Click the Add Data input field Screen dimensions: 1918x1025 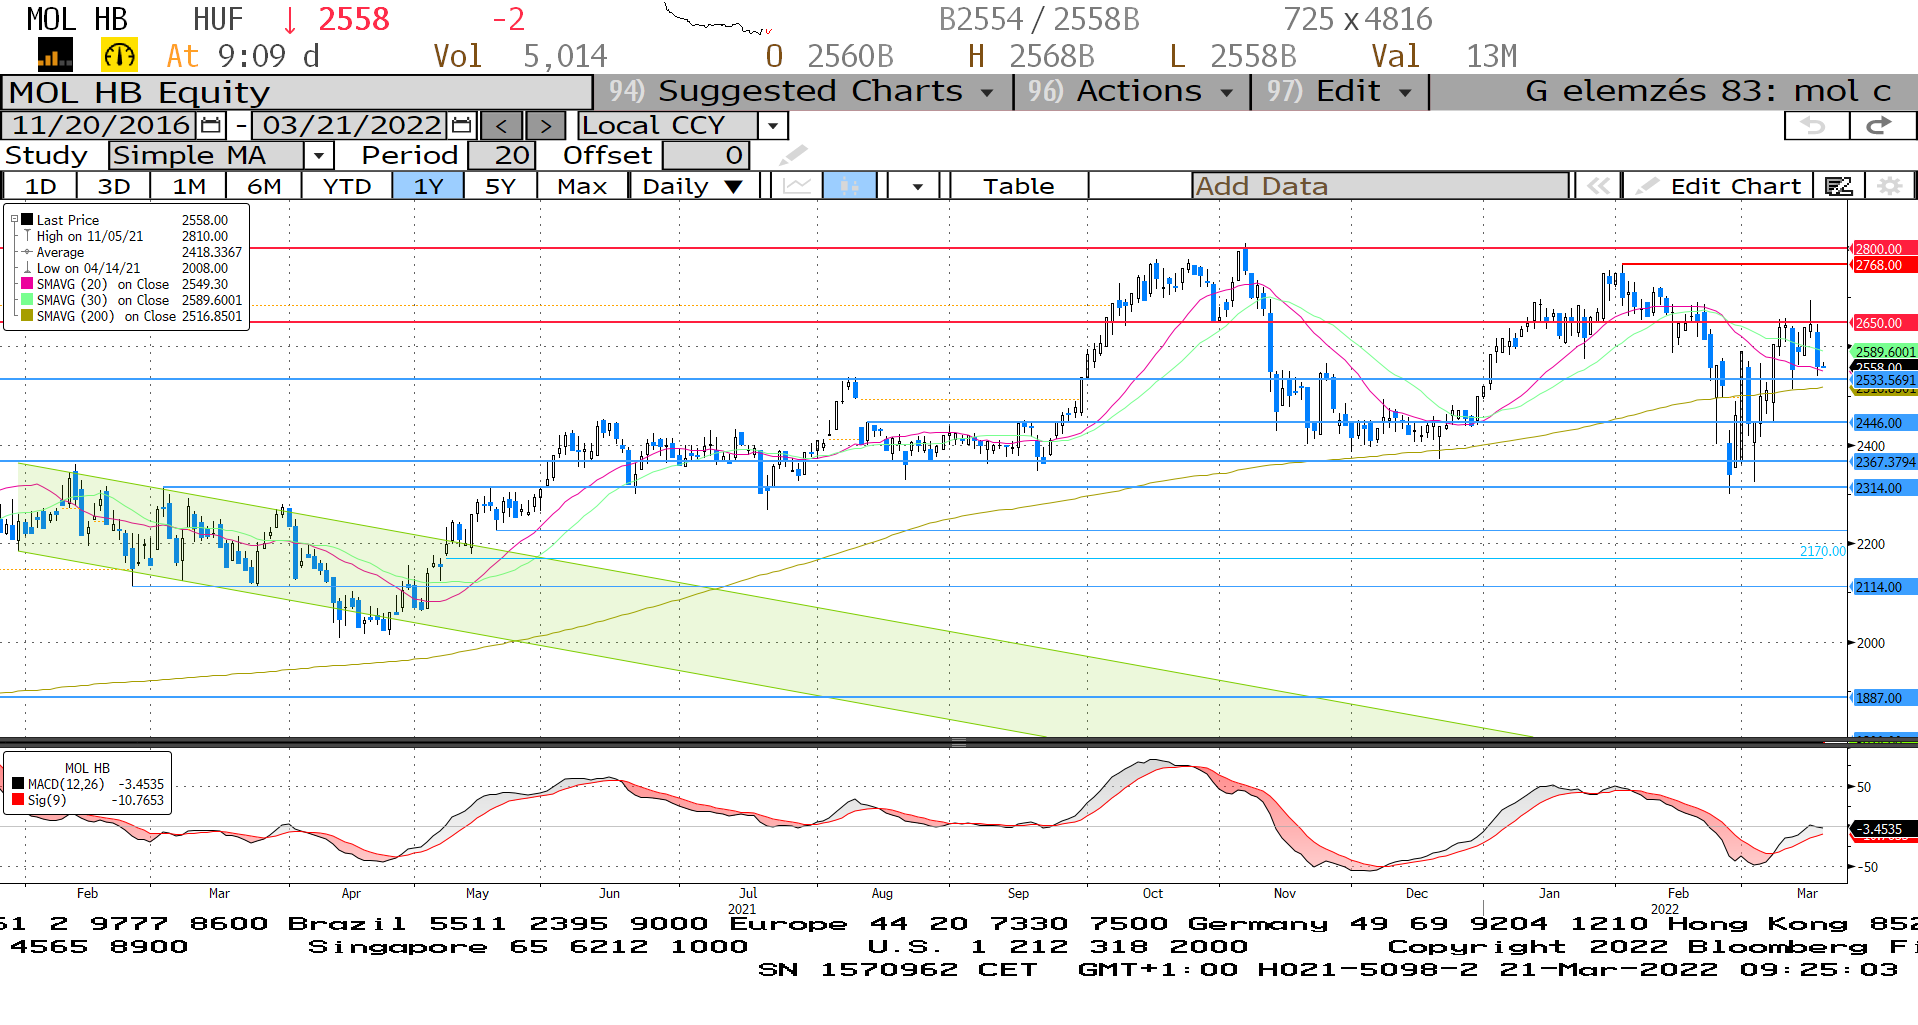coord(1381,186)
